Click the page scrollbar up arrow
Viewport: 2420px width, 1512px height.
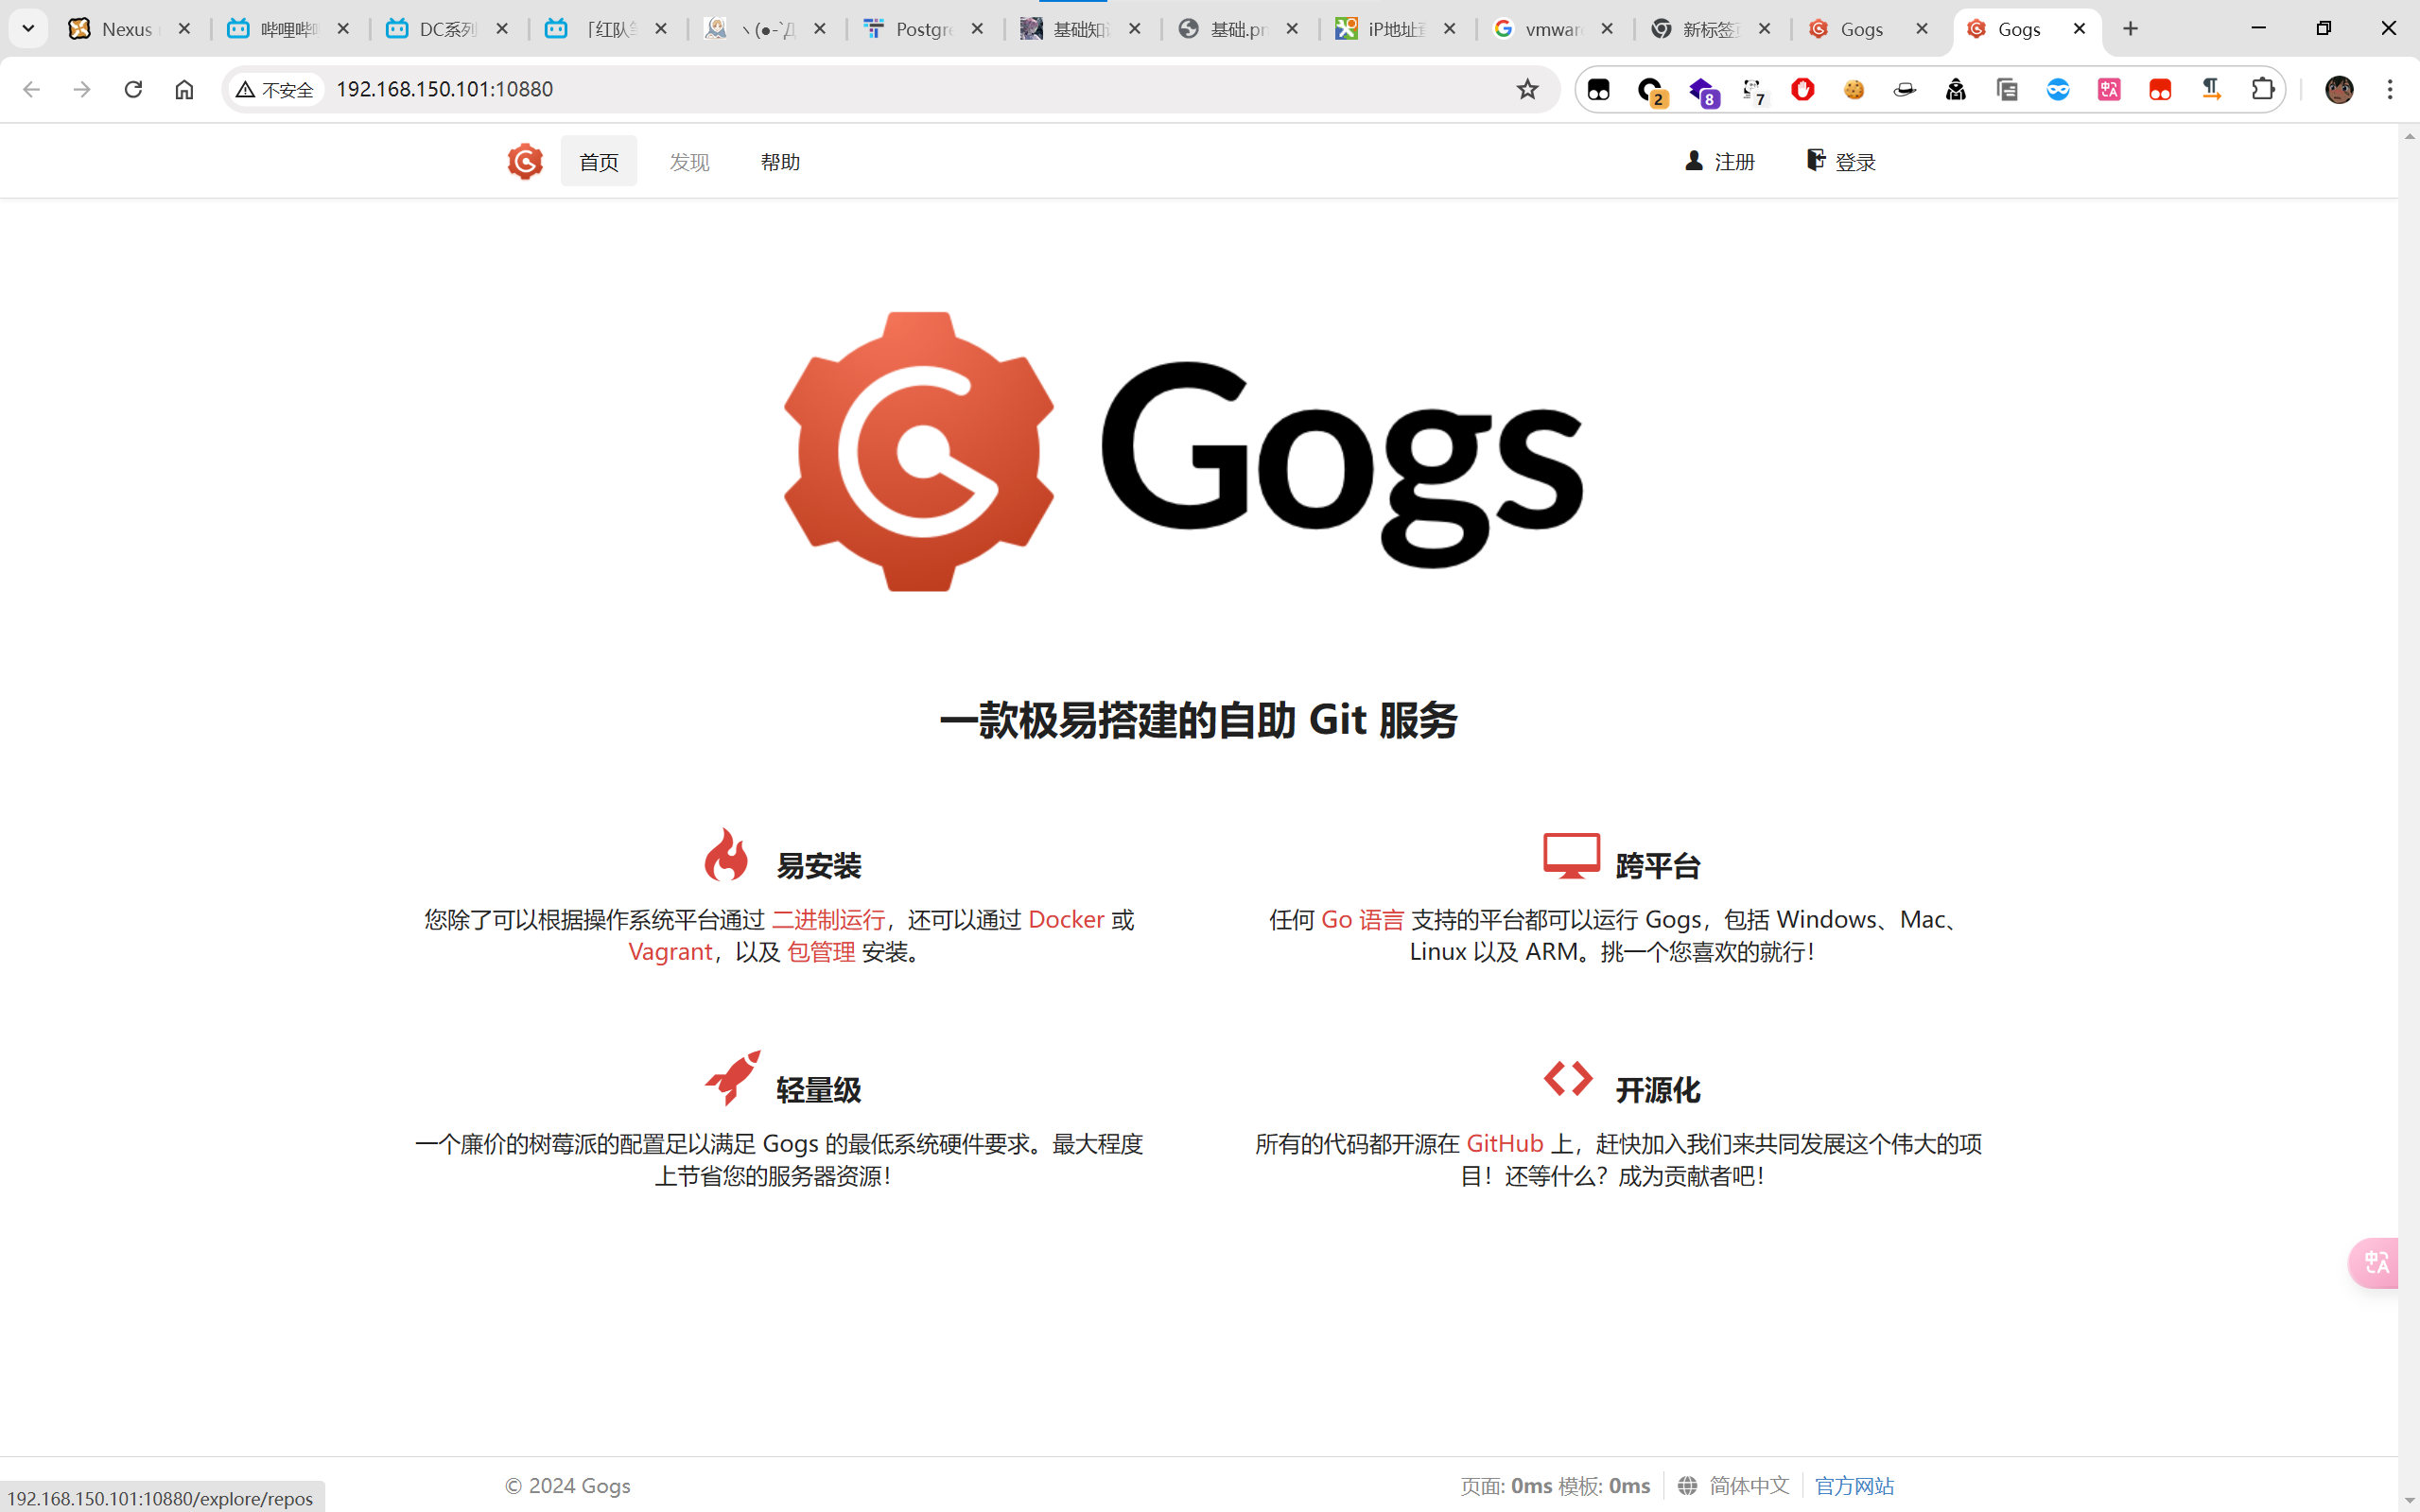[2409, 136]
